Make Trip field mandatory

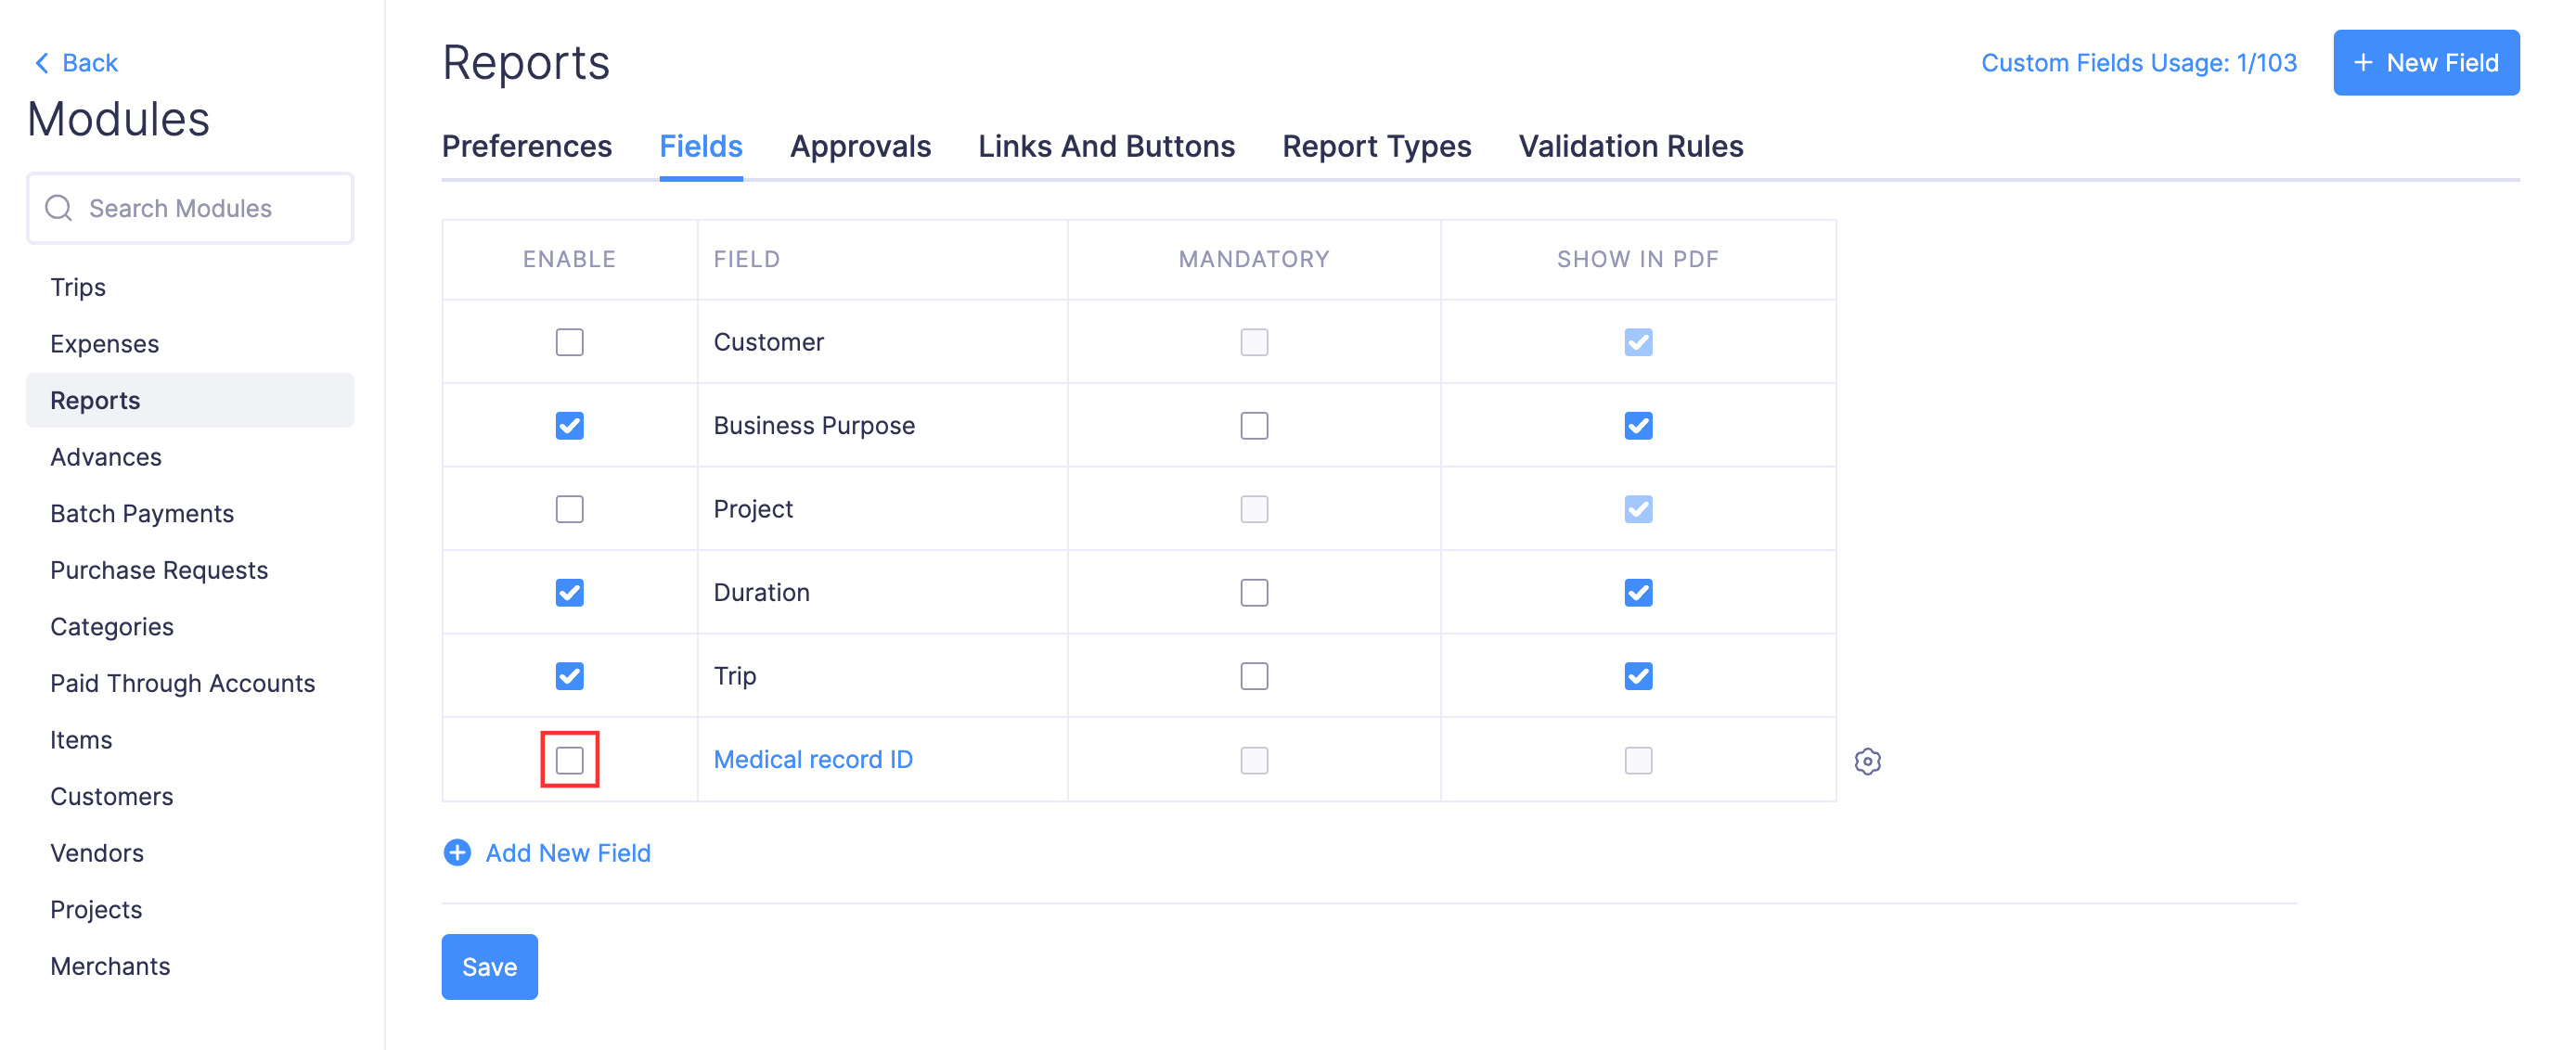1253,676
